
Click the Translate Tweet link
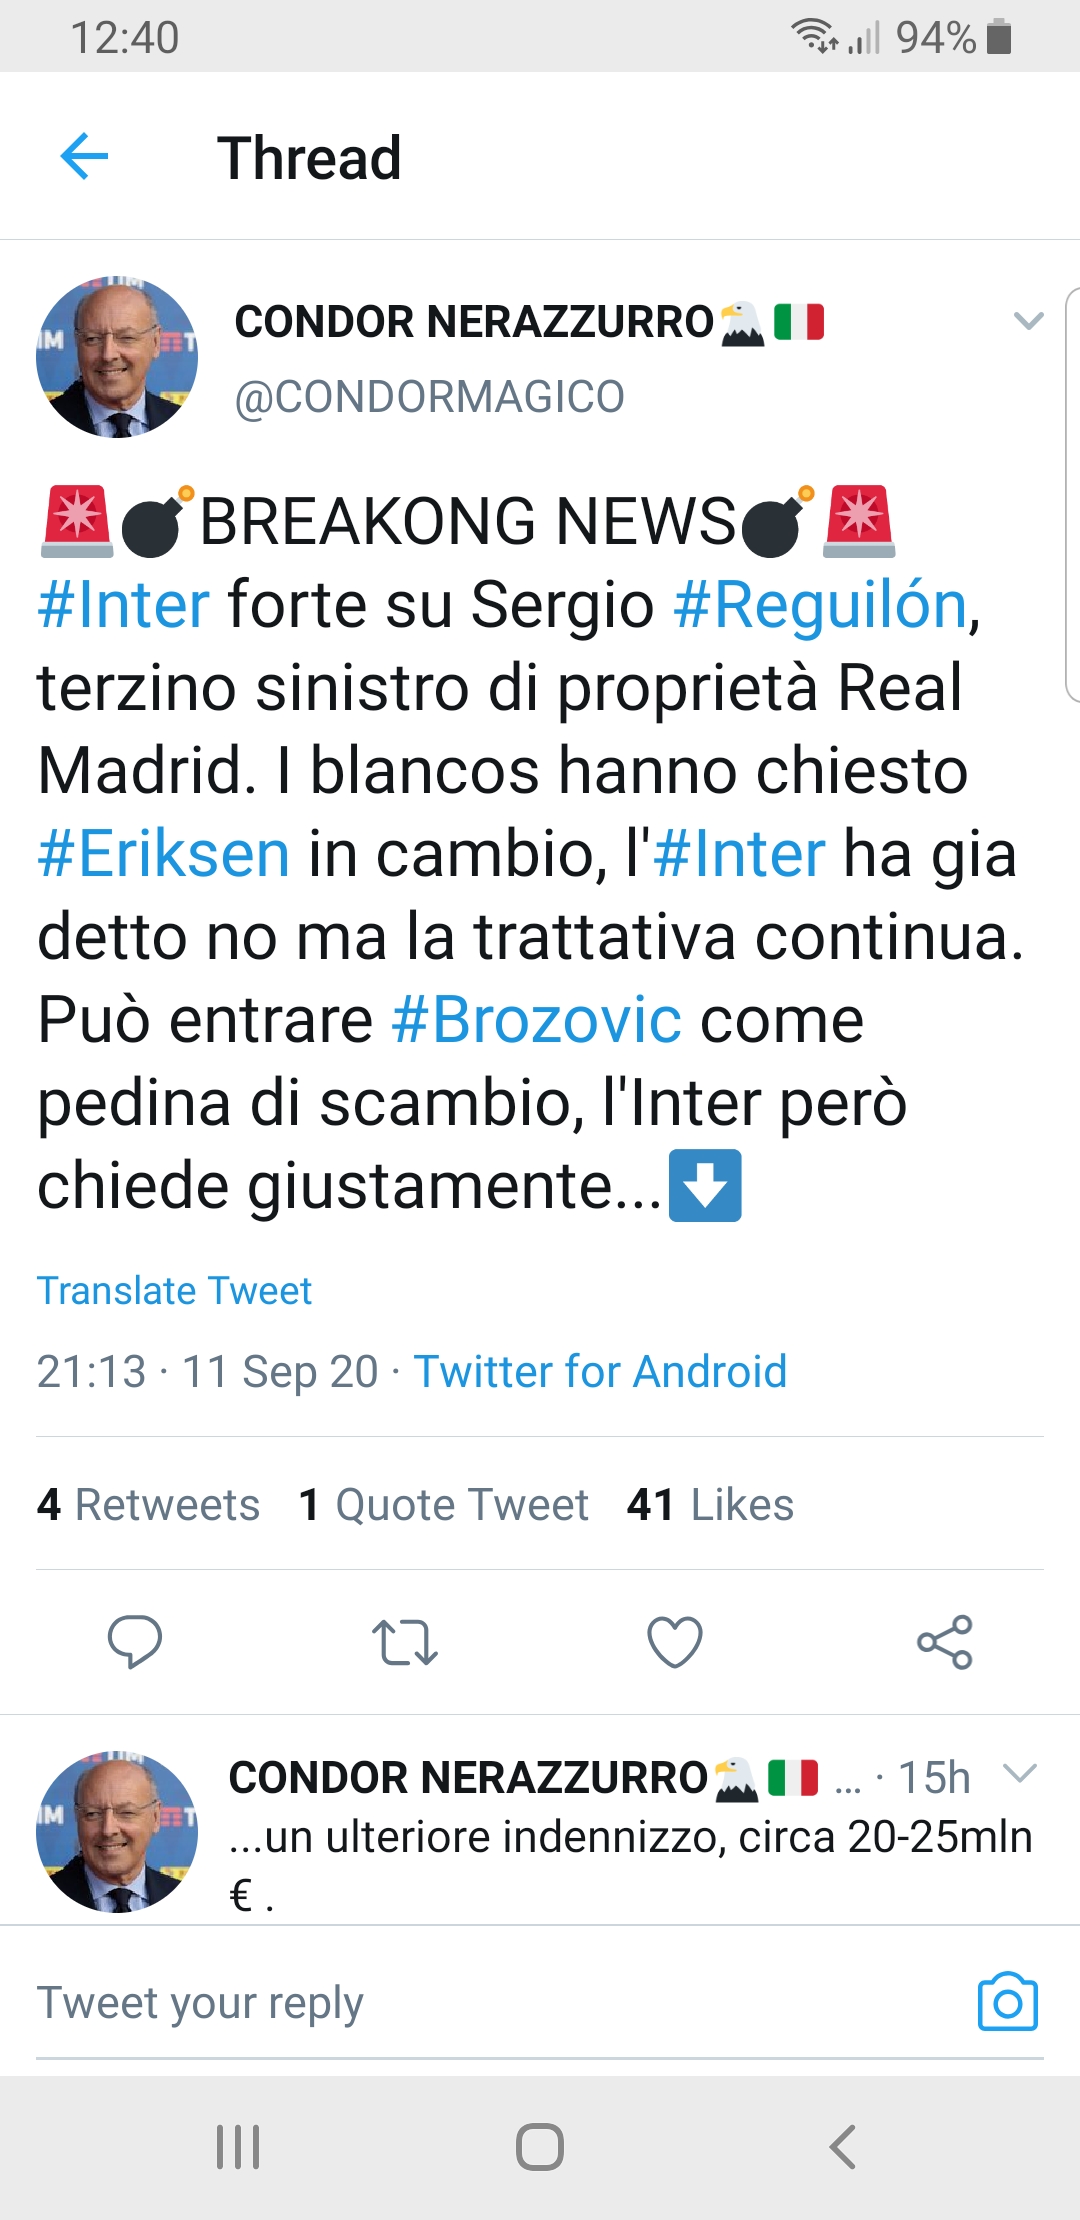coord(174,1291)
